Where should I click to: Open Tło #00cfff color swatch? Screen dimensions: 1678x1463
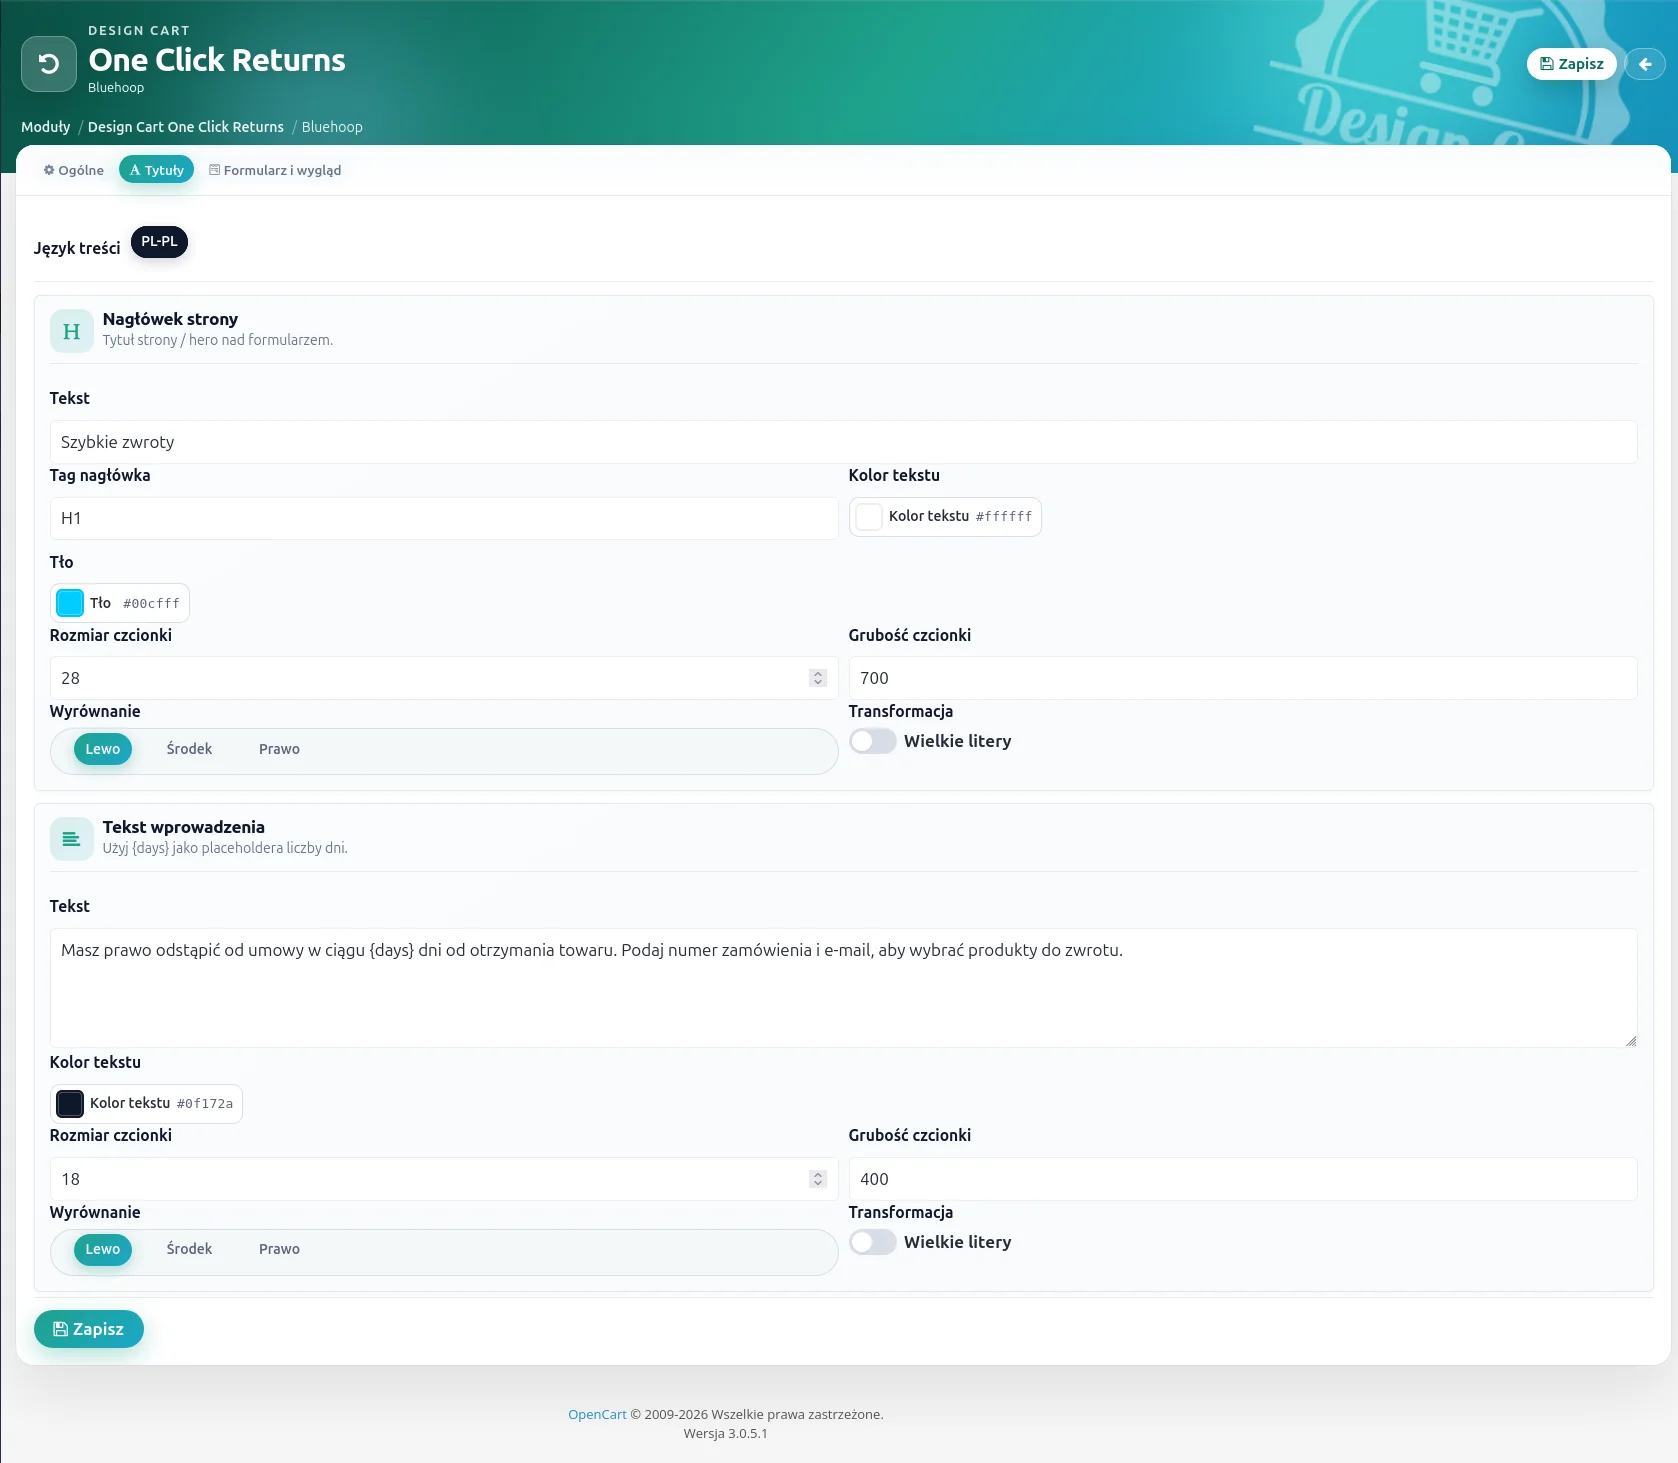(119, 603)
